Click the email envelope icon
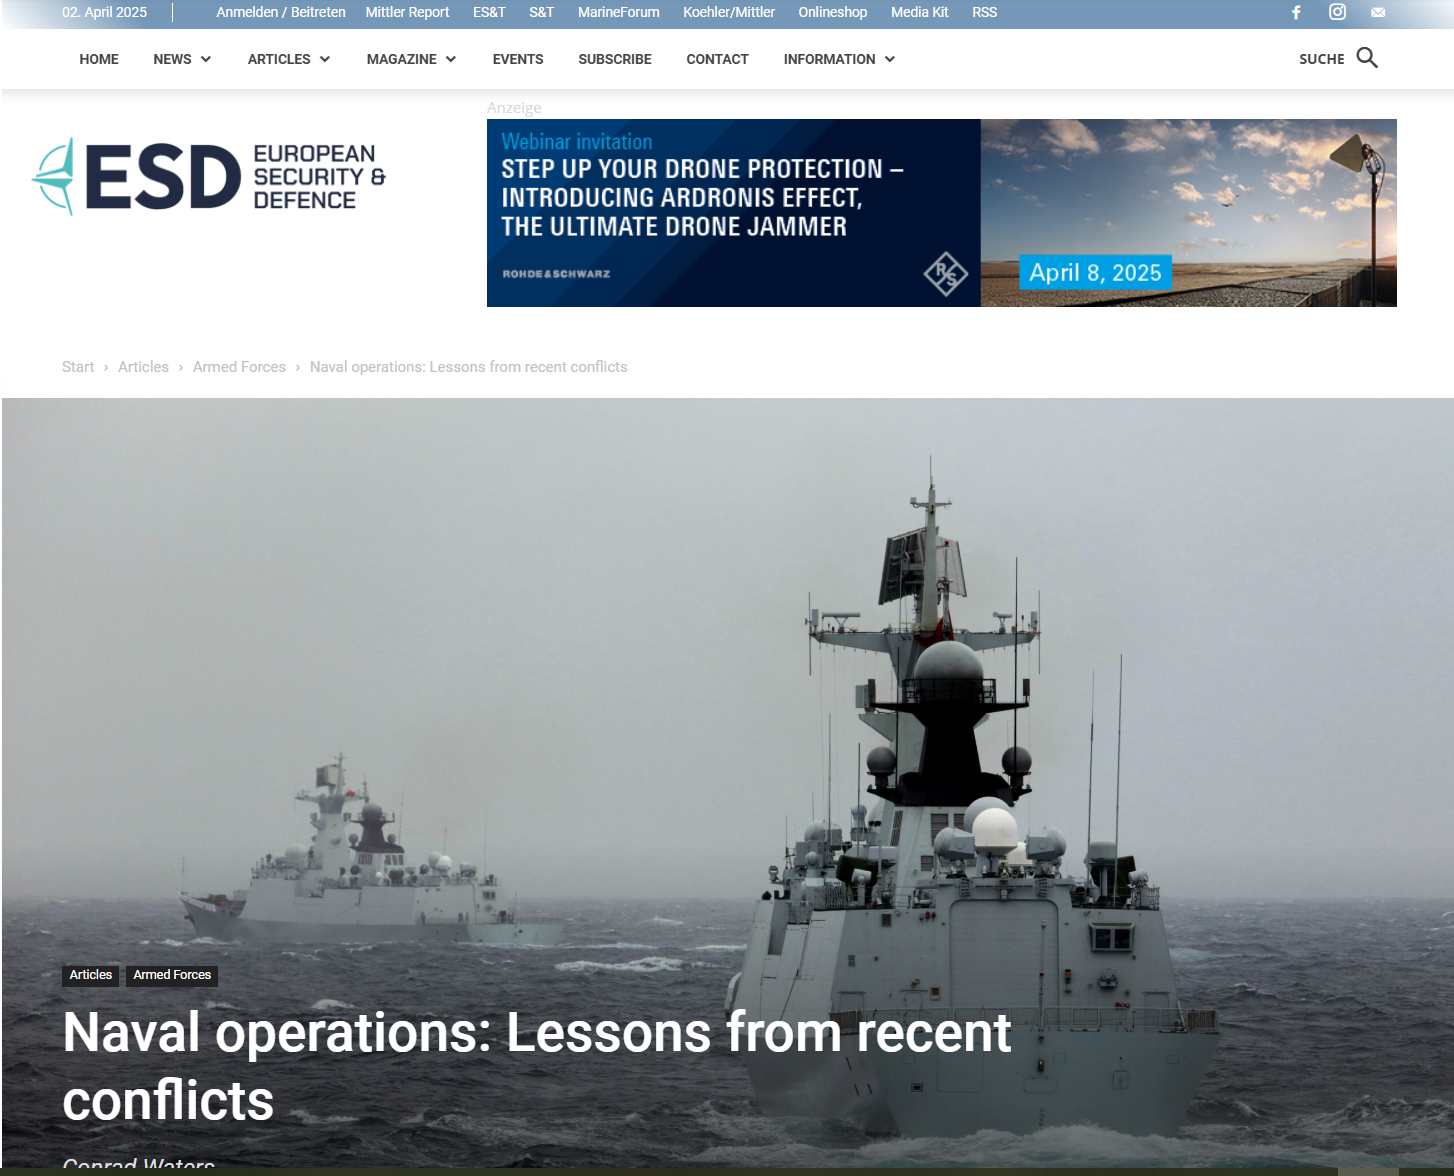The height and width of the screenshot is (1176, 1454). click(1378, 13)
